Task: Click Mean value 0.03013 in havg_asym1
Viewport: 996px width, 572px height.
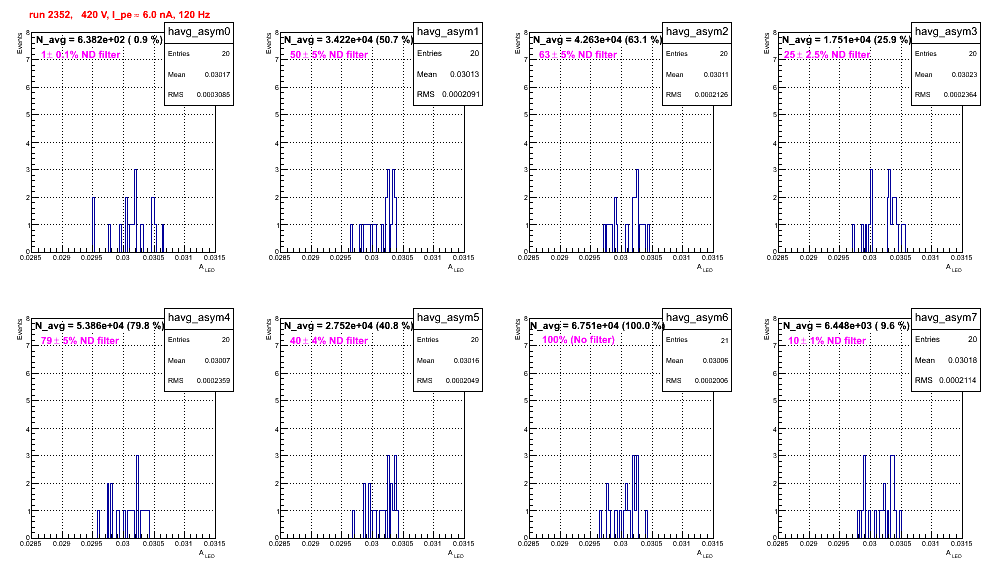Action: tap(464, 74)
